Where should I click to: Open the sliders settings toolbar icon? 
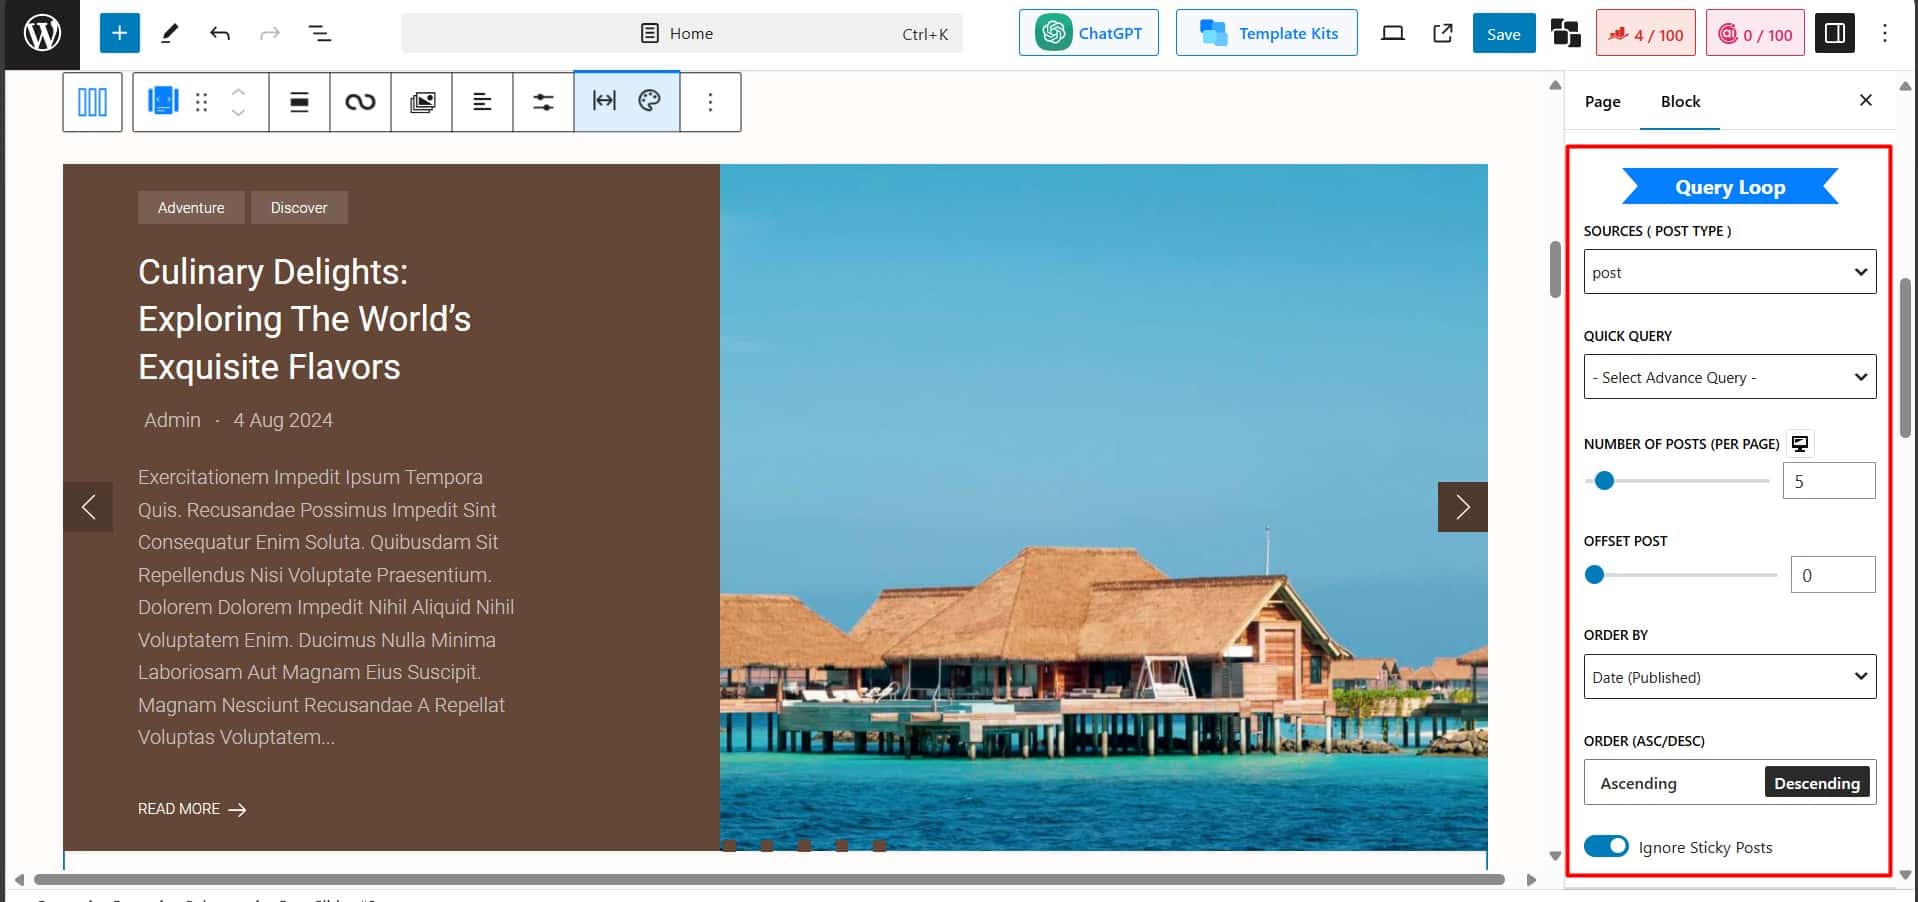(543, 102)
